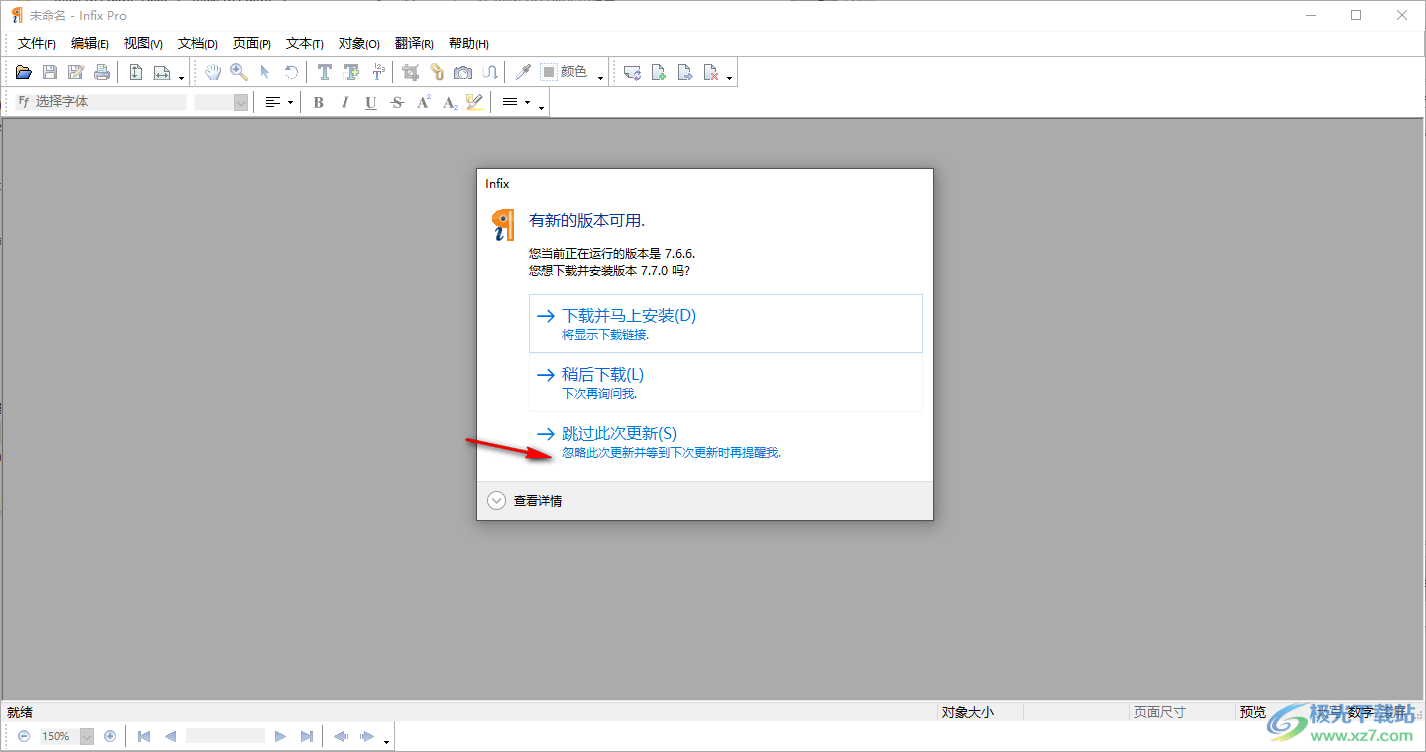Viewport: 1426px width, 752px height.
Task: Select the Zoom magnifier tool
Action: click(x=239, y=72)
